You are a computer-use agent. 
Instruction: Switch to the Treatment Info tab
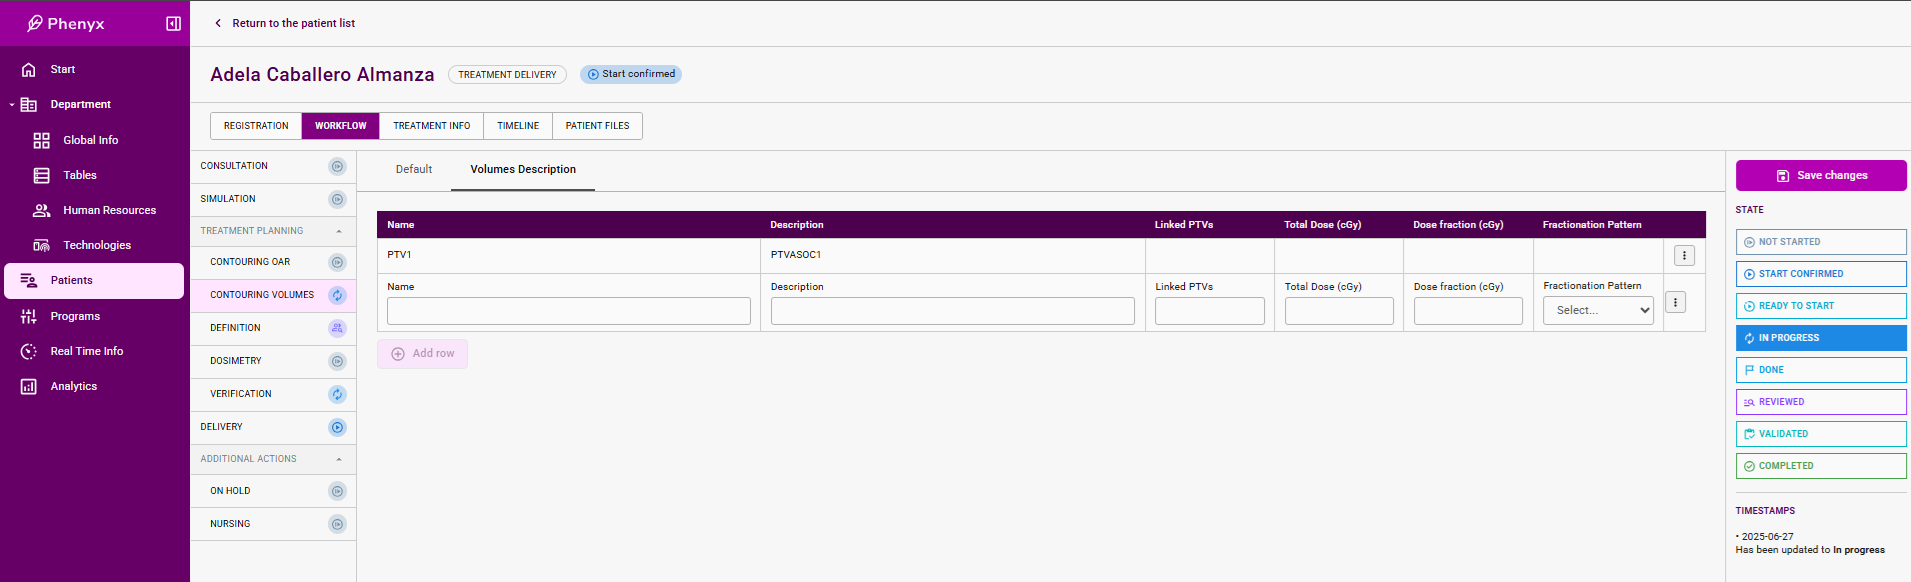click(x=431, y=126)
